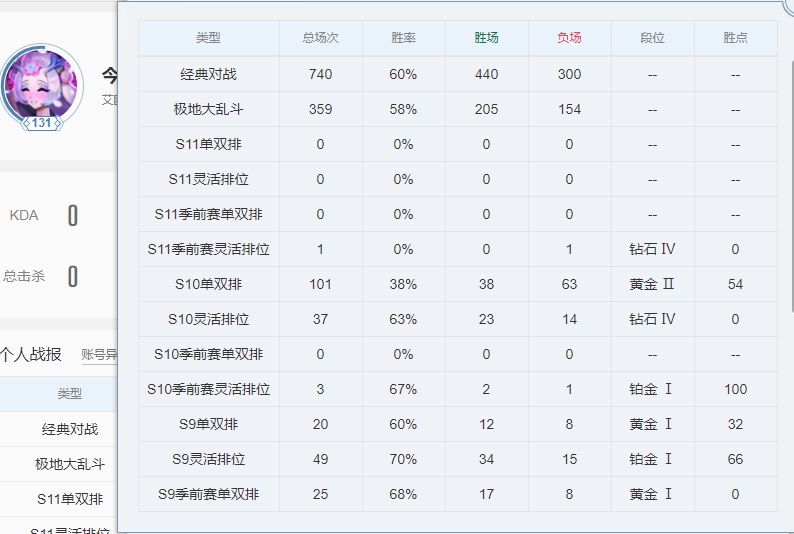
Task: Select the S10季前赛单双排 row label
Action: [209, 354]
